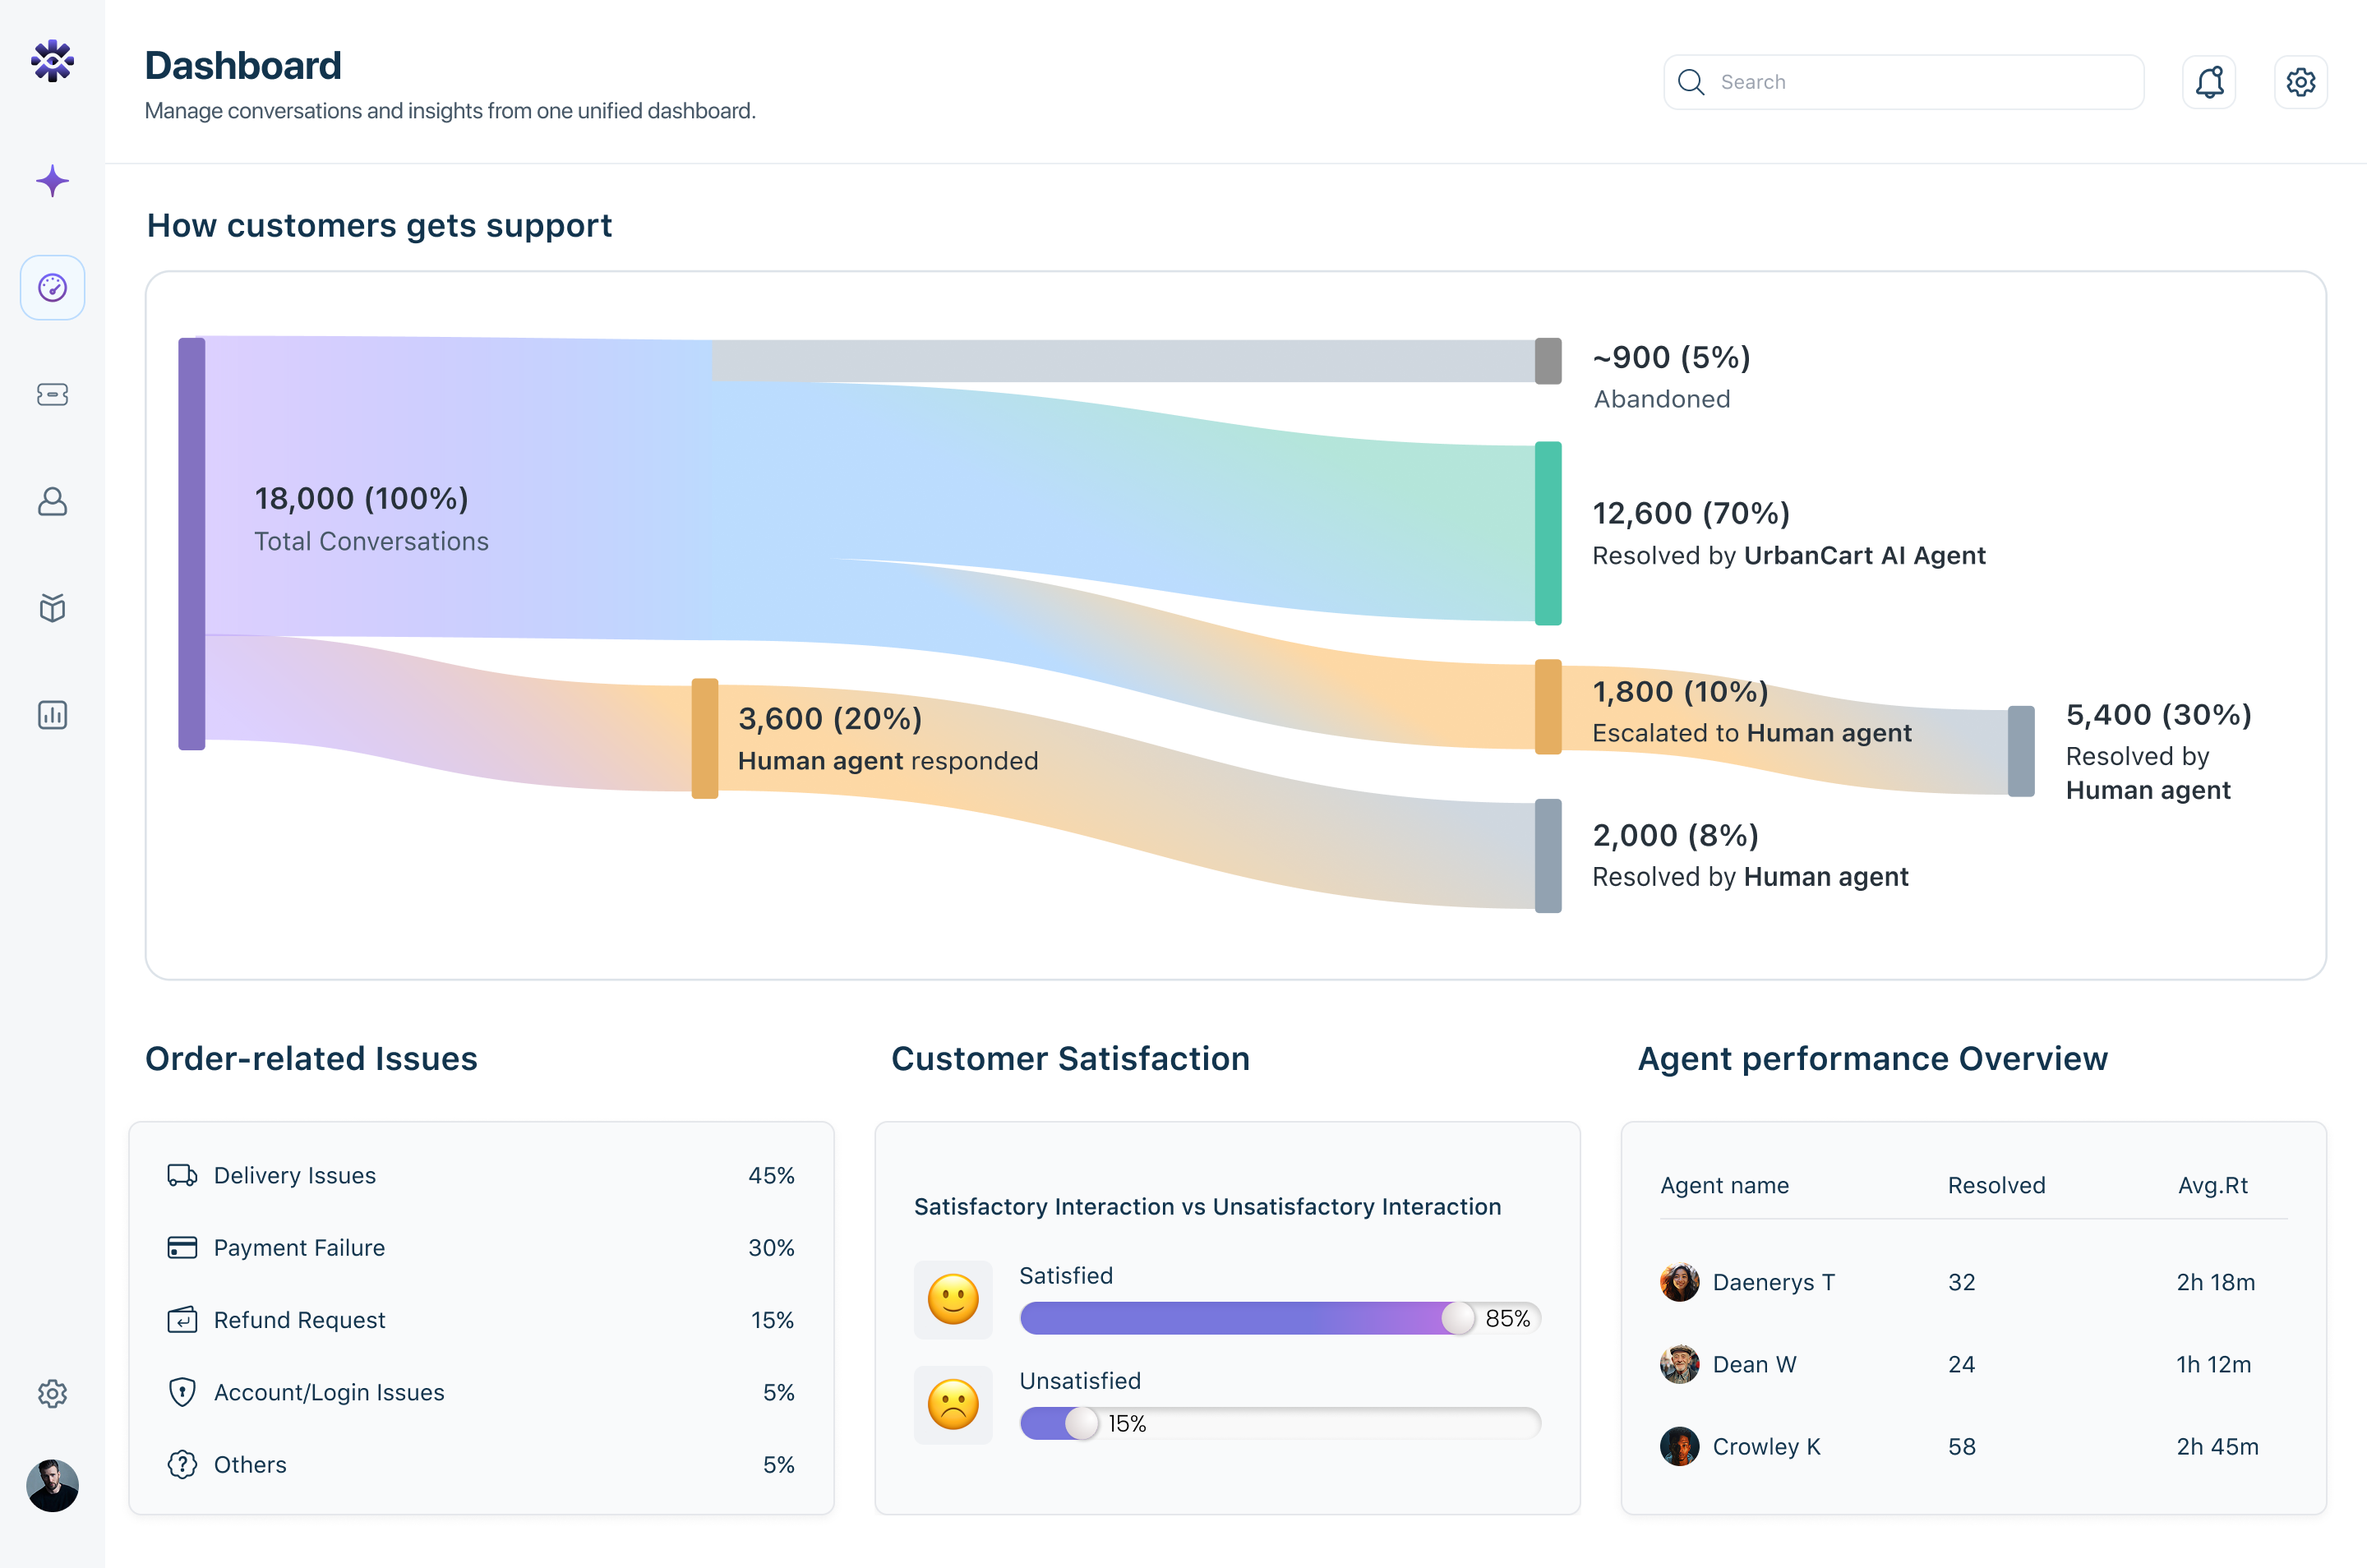
Task: Click inside the Search input field
Action: [1900, 81]
